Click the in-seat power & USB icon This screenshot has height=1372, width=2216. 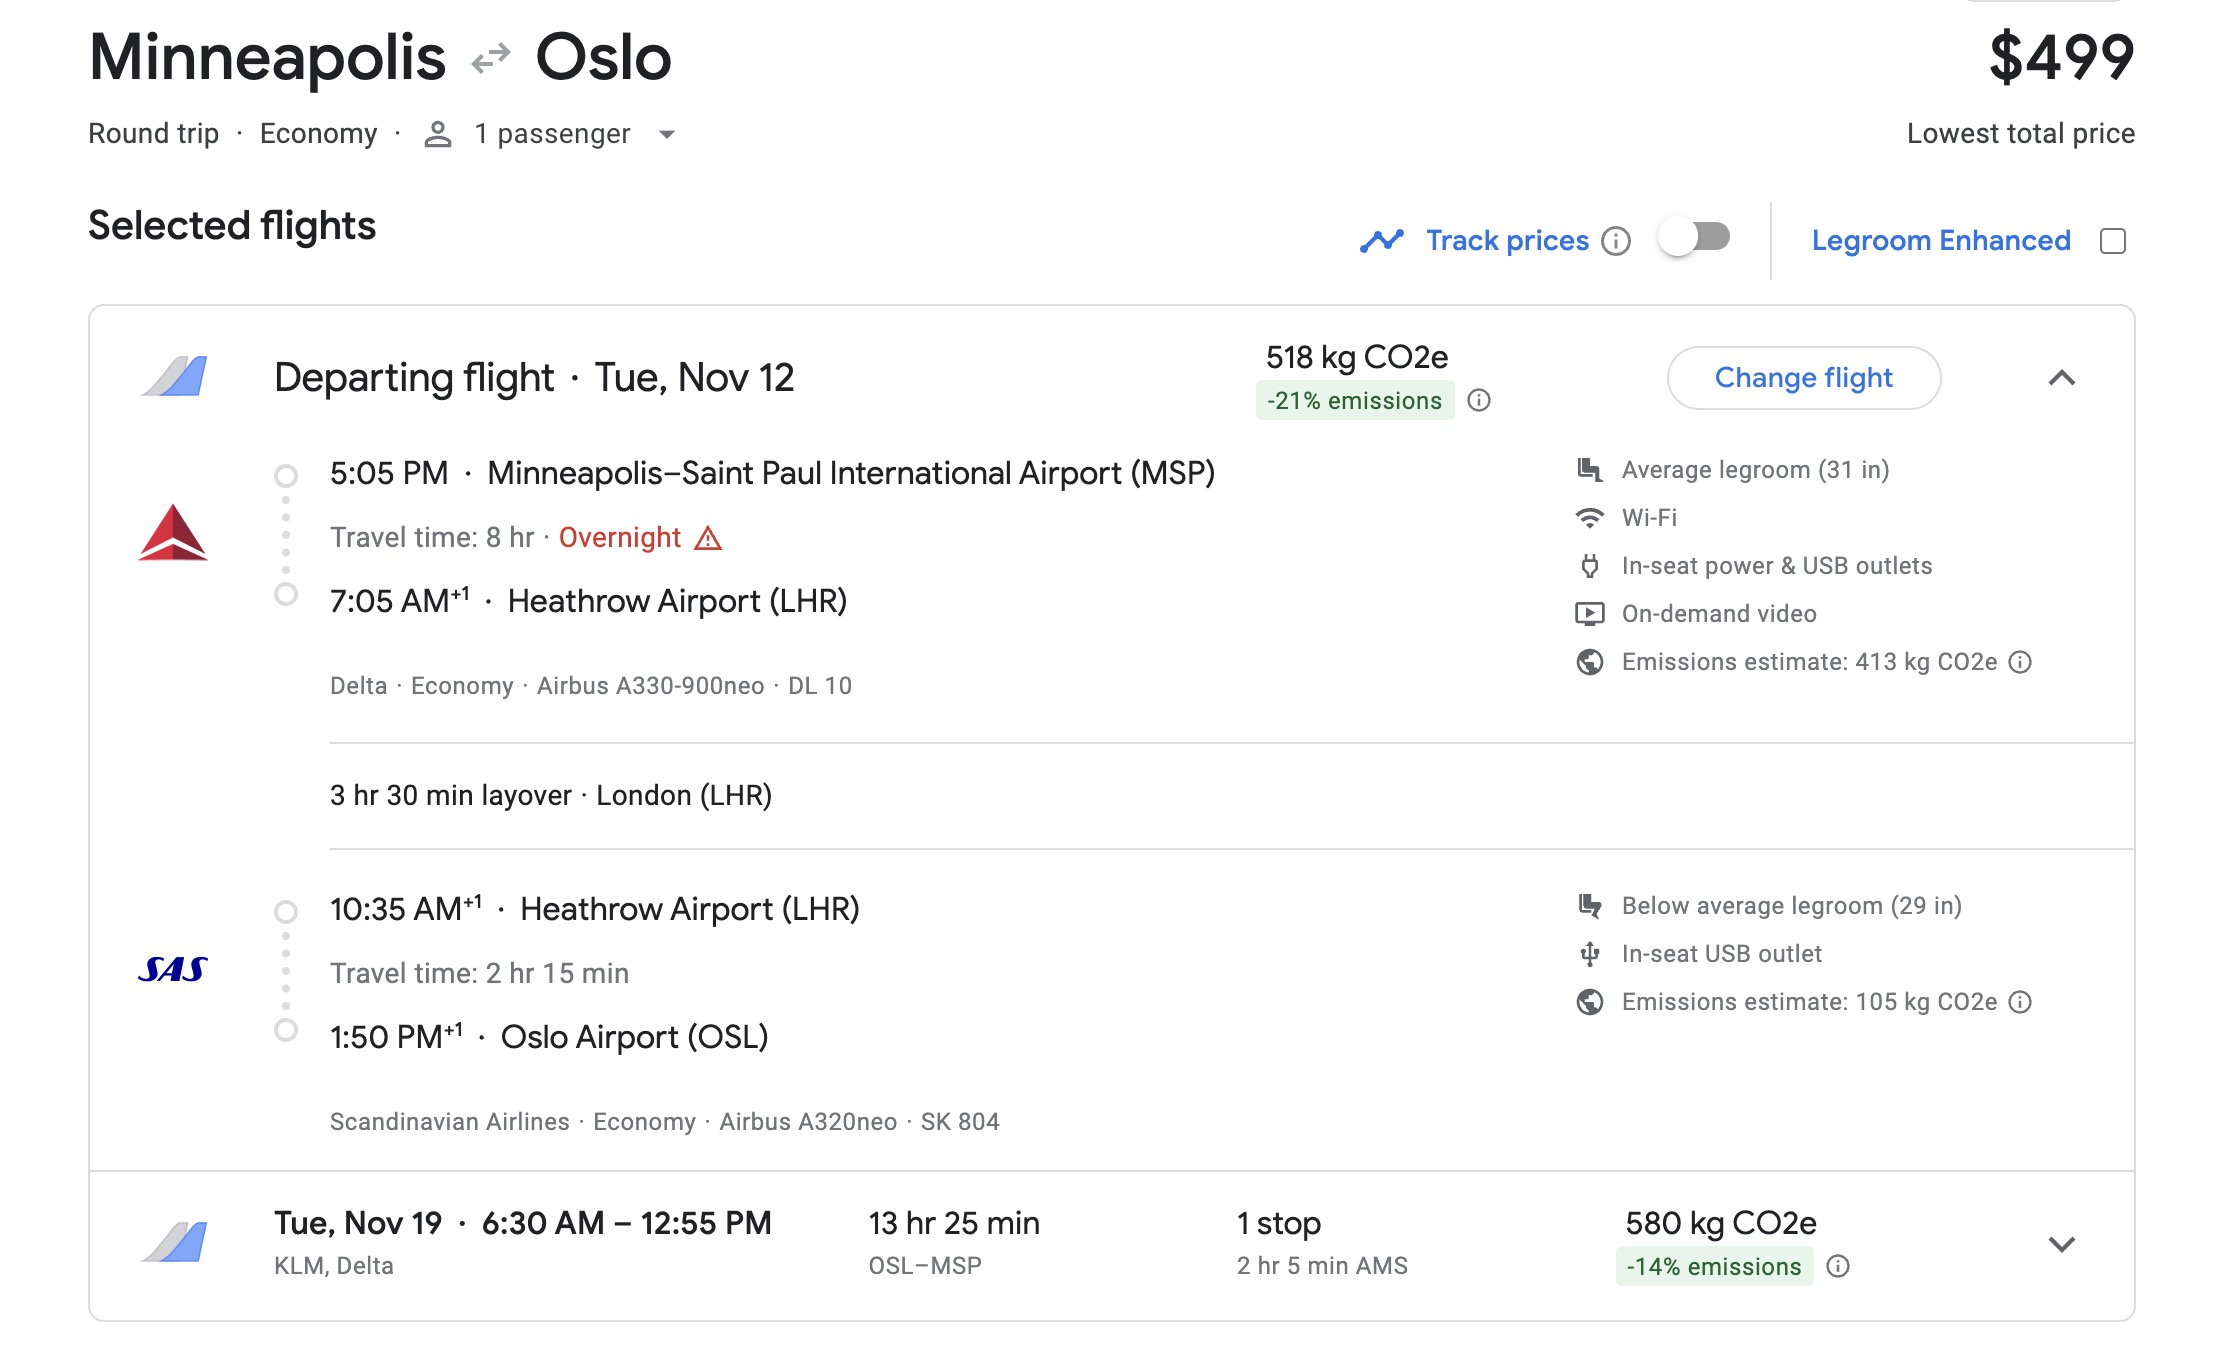click(x=1590, y=565)
